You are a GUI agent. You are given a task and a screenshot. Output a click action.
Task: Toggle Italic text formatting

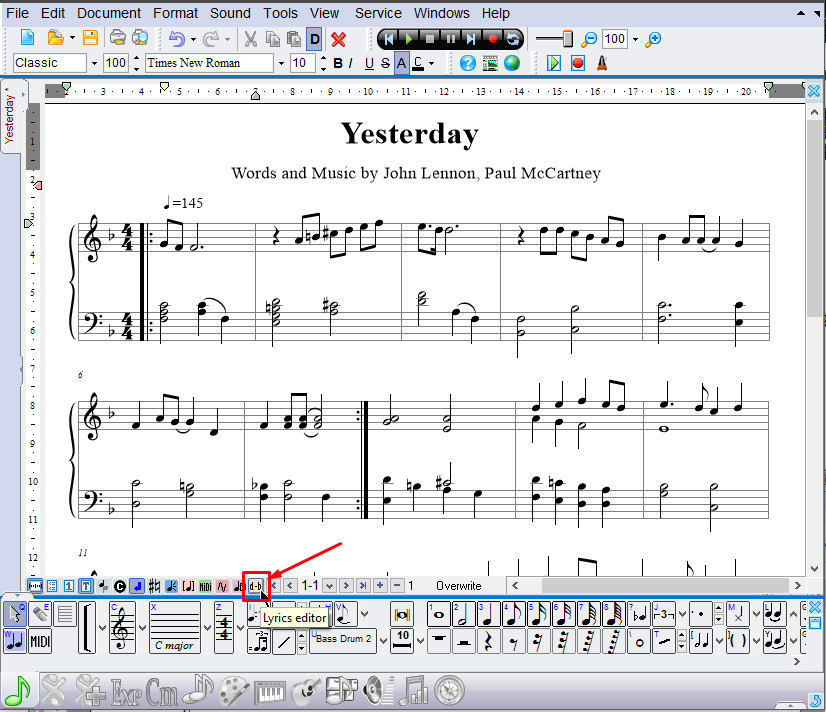(351, 63)
